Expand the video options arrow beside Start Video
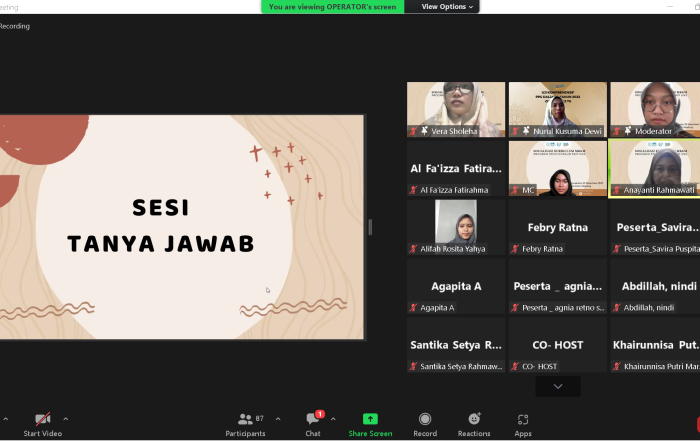 (66, 419)
